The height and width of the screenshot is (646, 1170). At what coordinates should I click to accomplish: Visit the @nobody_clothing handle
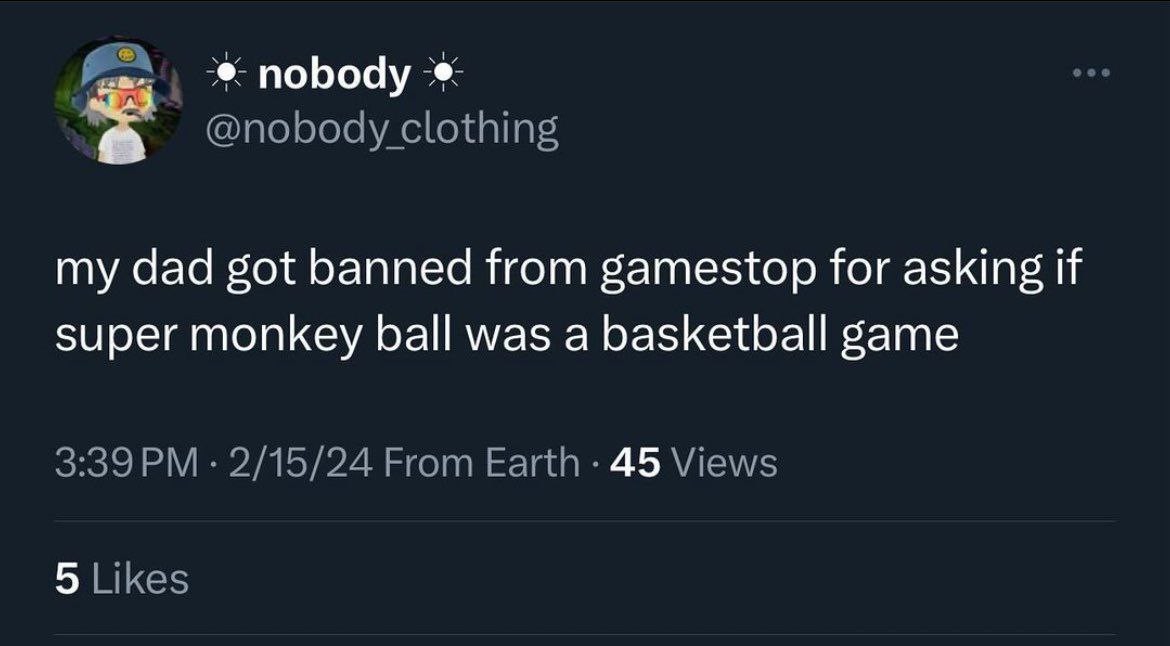381,129
